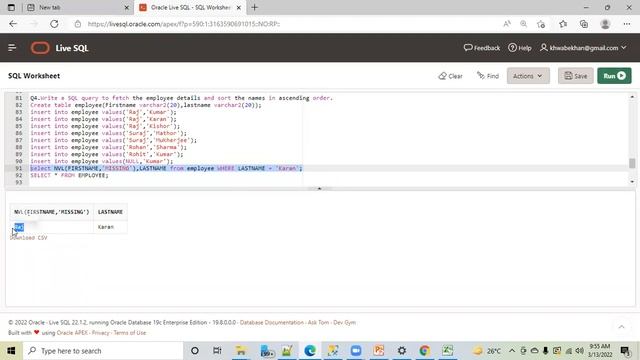
Task: Click the NVL(FIRSTNAME,'MISSING') column header
Action: 51,212
